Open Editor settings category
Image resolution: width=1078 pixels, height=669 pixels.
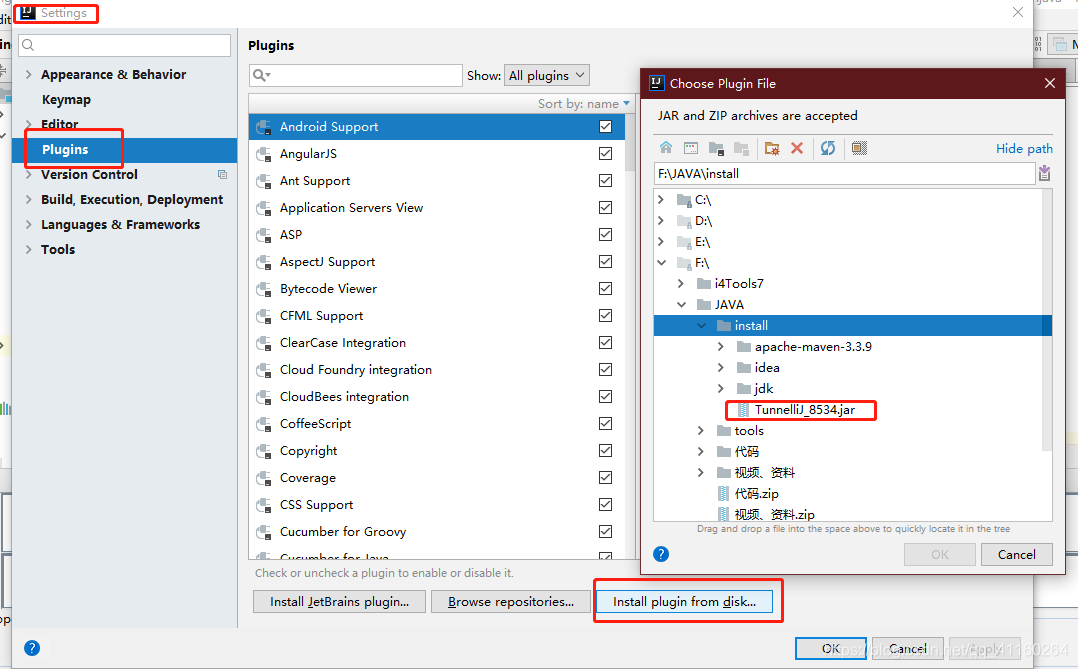pos(59,124)
